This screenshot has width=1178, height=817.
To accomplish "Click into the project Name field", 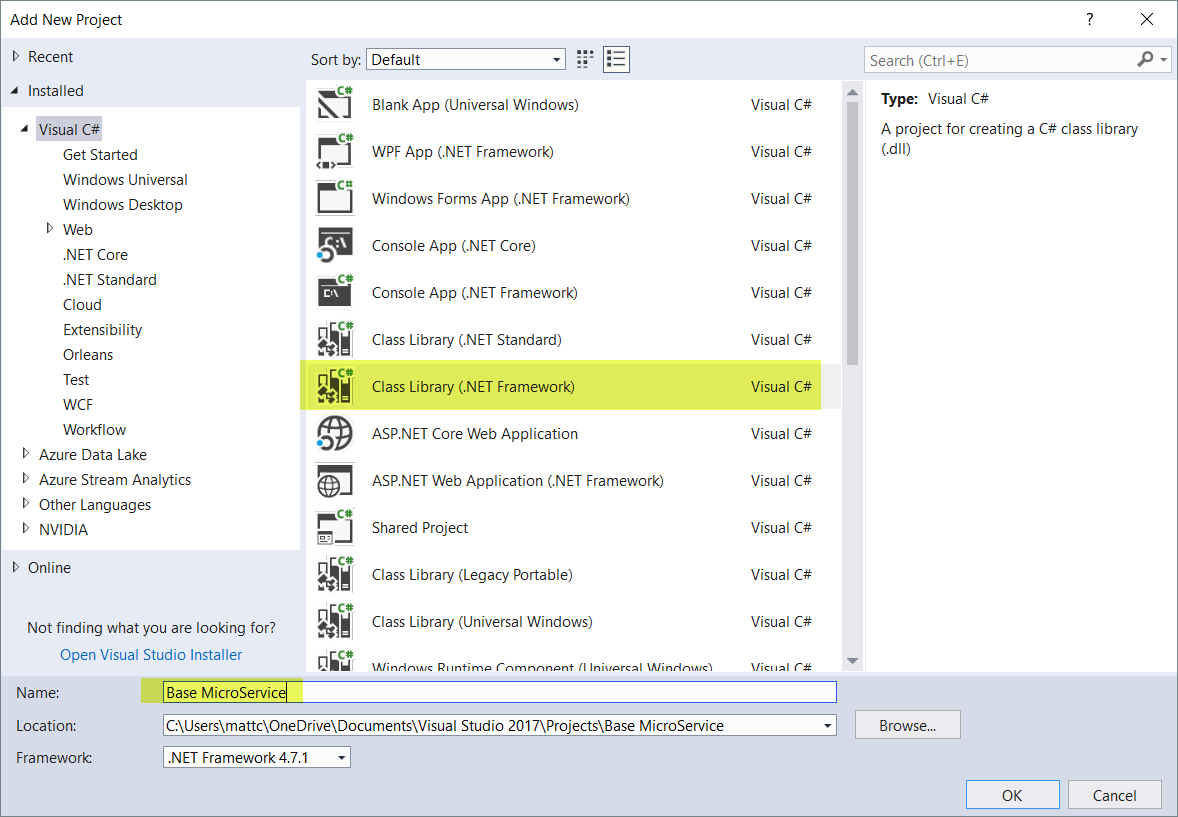I will pyautogui.click(x=500, y=692).
